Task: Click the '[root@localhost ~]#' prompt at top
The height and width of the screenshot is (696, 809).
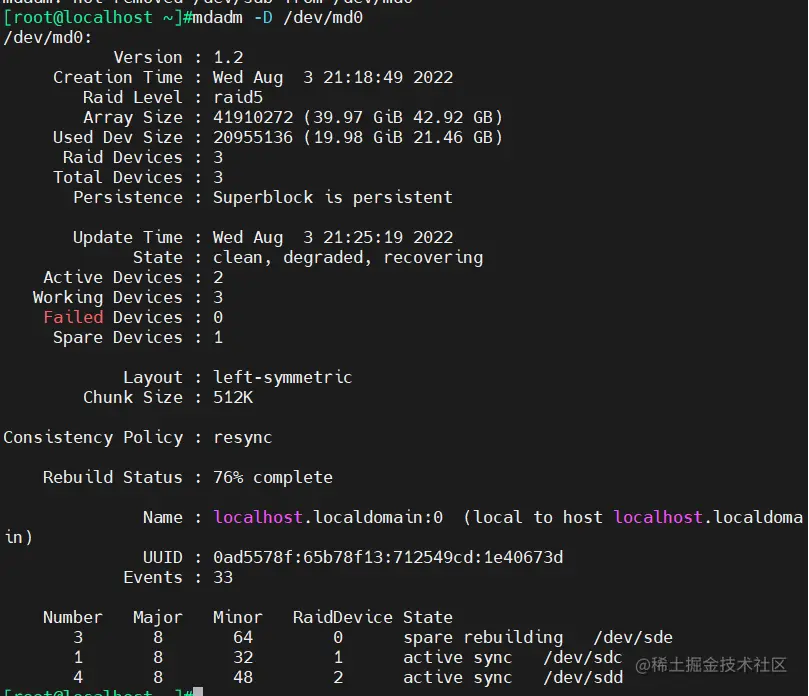Action: tap(98, 18)
